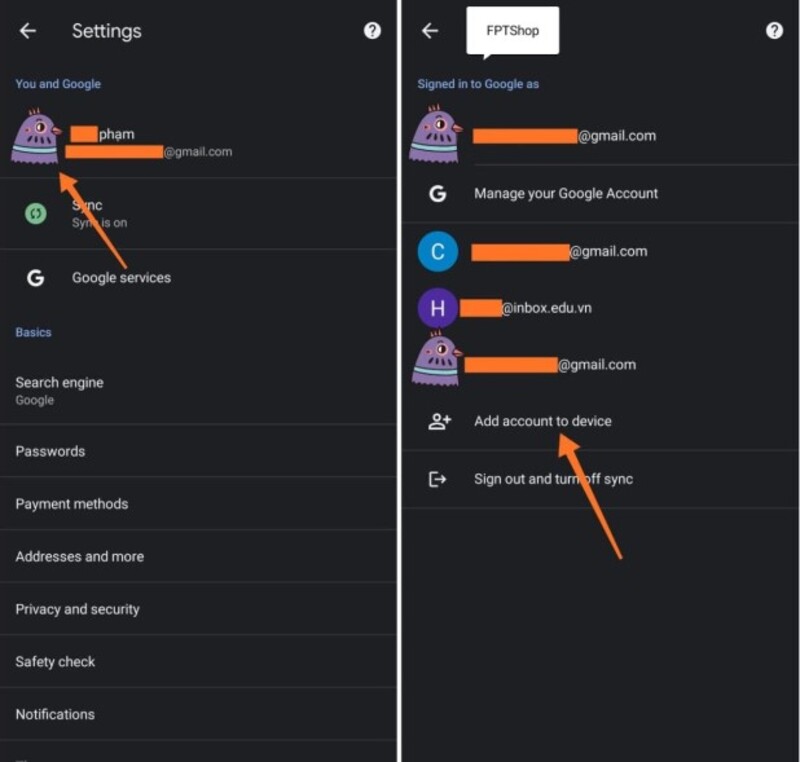Open the Passwords setting
Viewport: 800px width, 762px height.
pos(198,451)
